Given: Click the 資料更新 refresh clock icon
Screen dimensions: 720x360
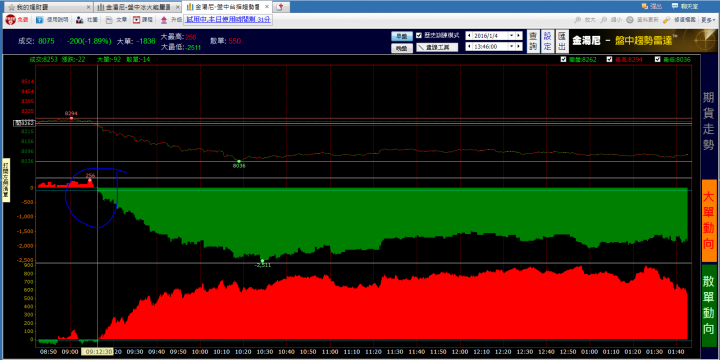Looking at the screenshot, I should click(x=630, y=20).
